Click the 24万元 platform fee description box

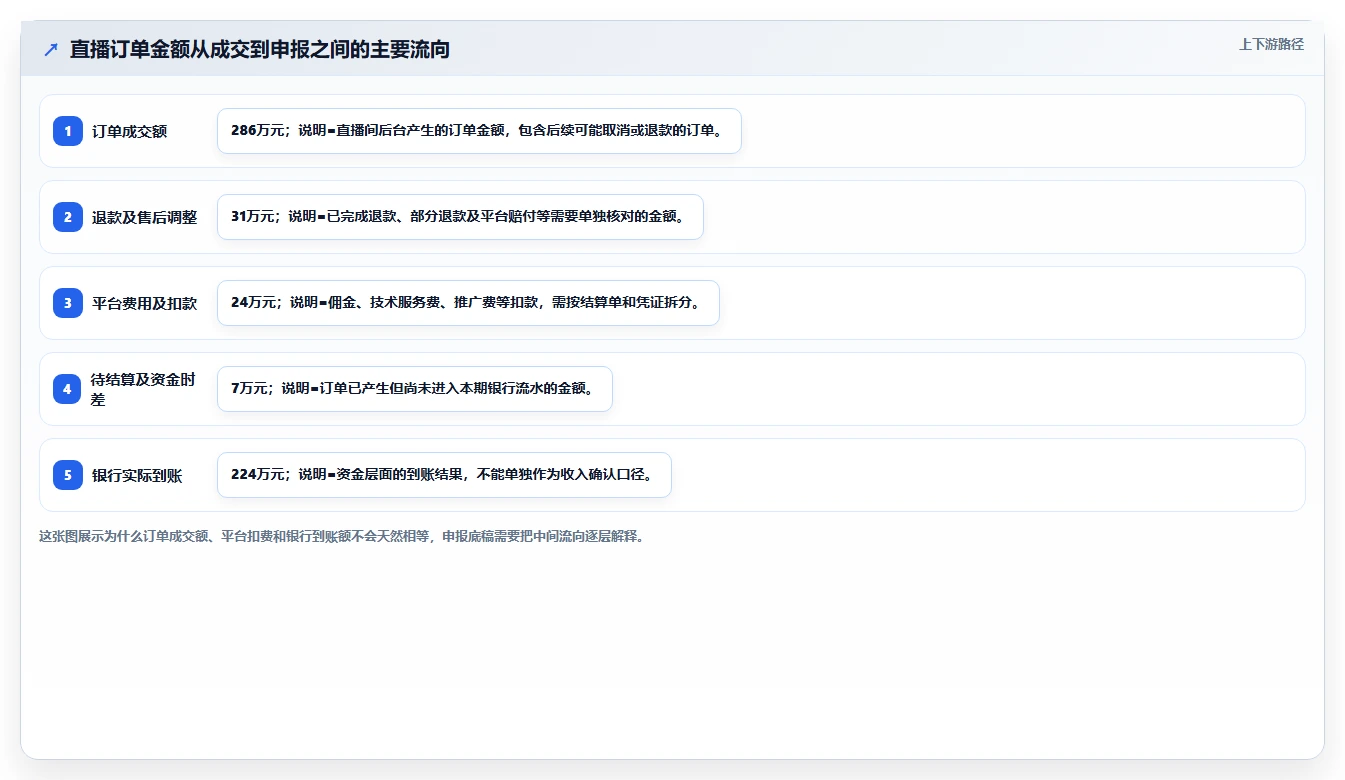point(468,303)
